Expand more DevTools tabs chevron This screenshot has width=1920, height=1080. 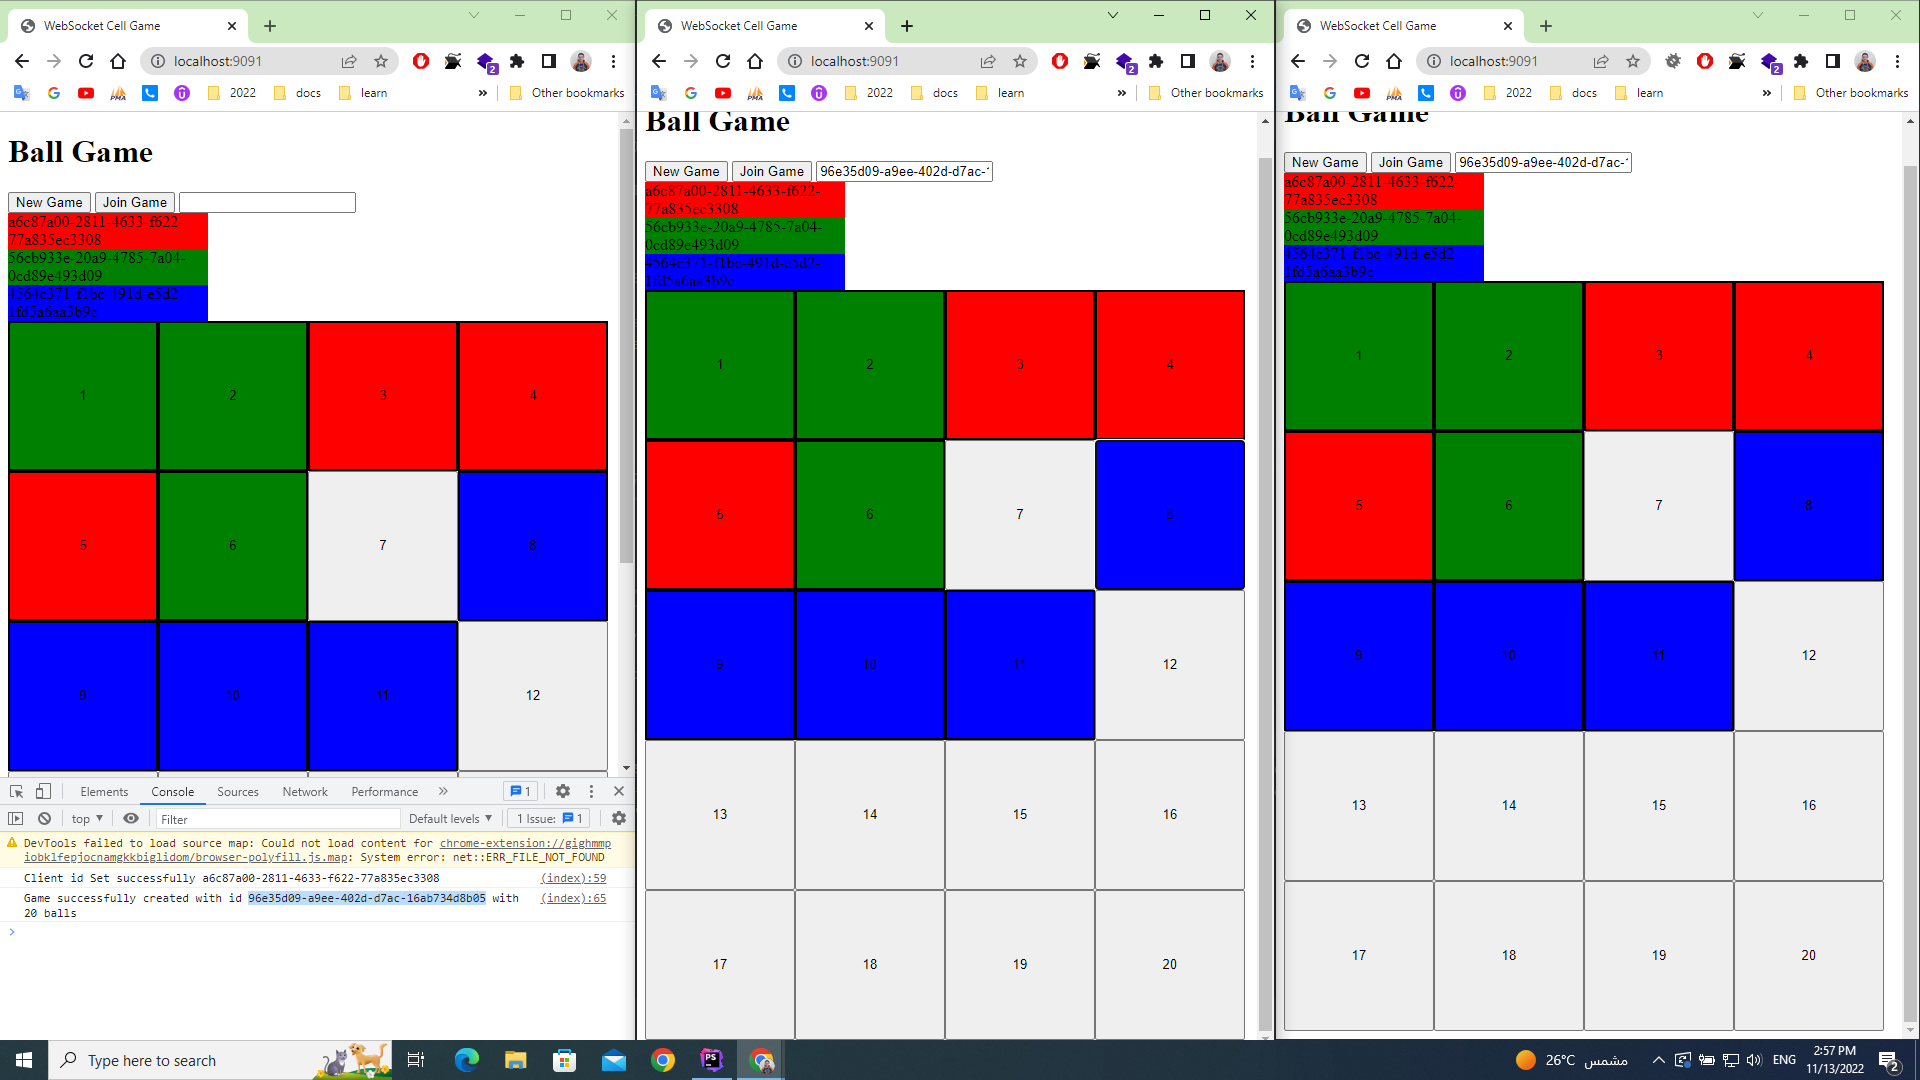point(443,791)
